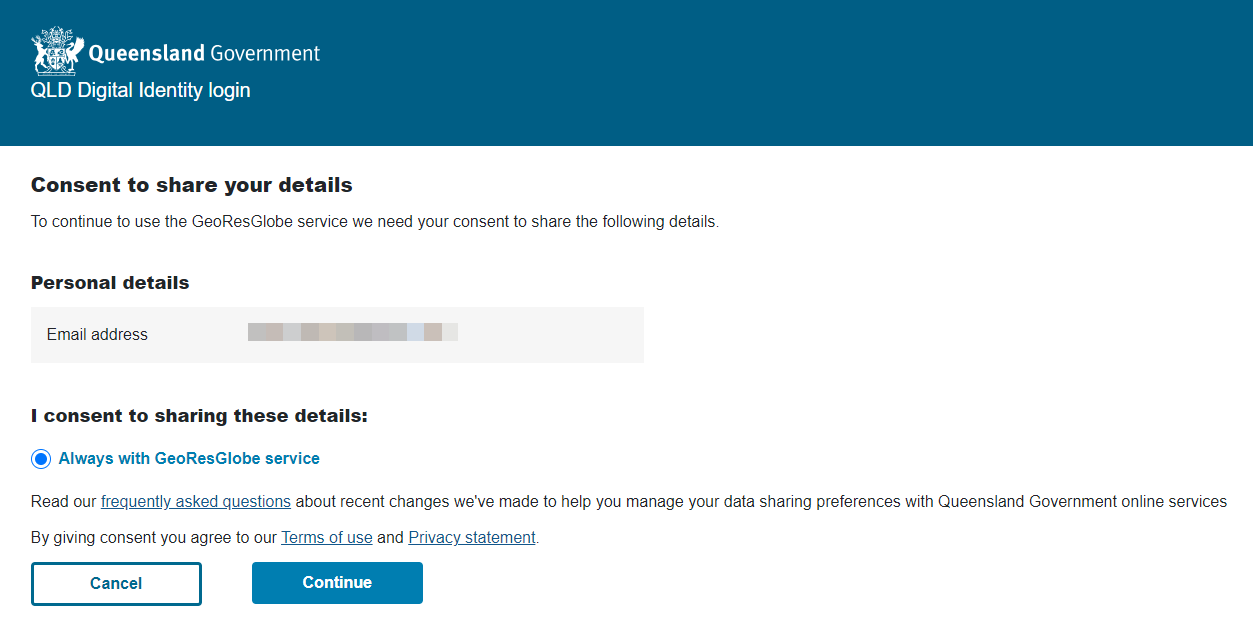The image size is (1253, 622).
Task: Open the "Privacy statement" link
Action: pos(472,538)
